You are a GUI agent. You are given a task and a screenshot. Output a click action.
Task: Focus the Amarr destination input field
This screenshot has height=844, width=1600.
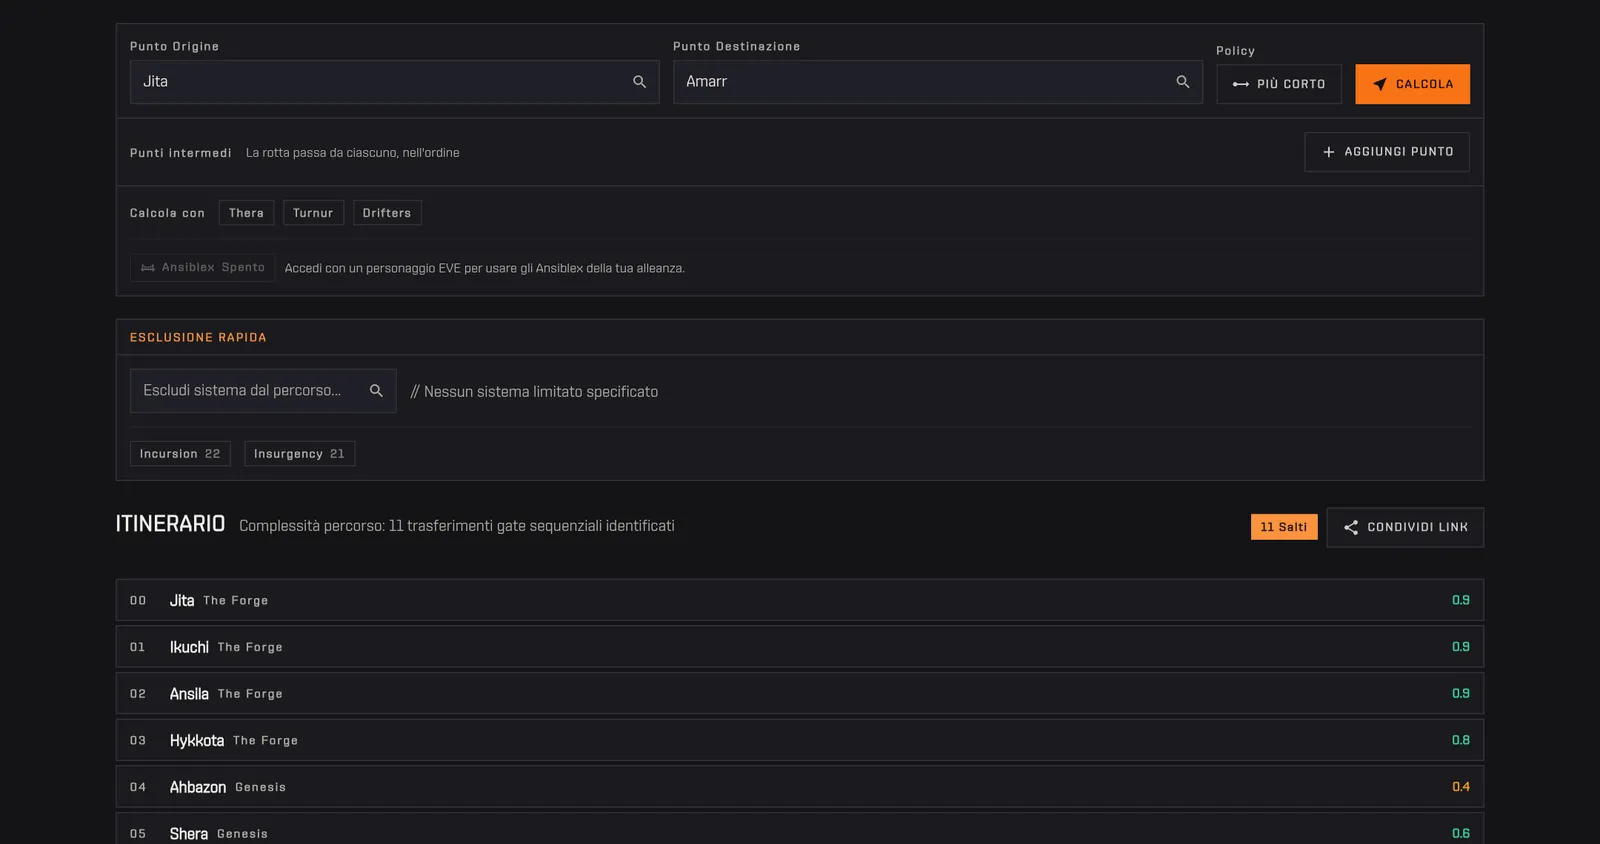tap(938, 82)
